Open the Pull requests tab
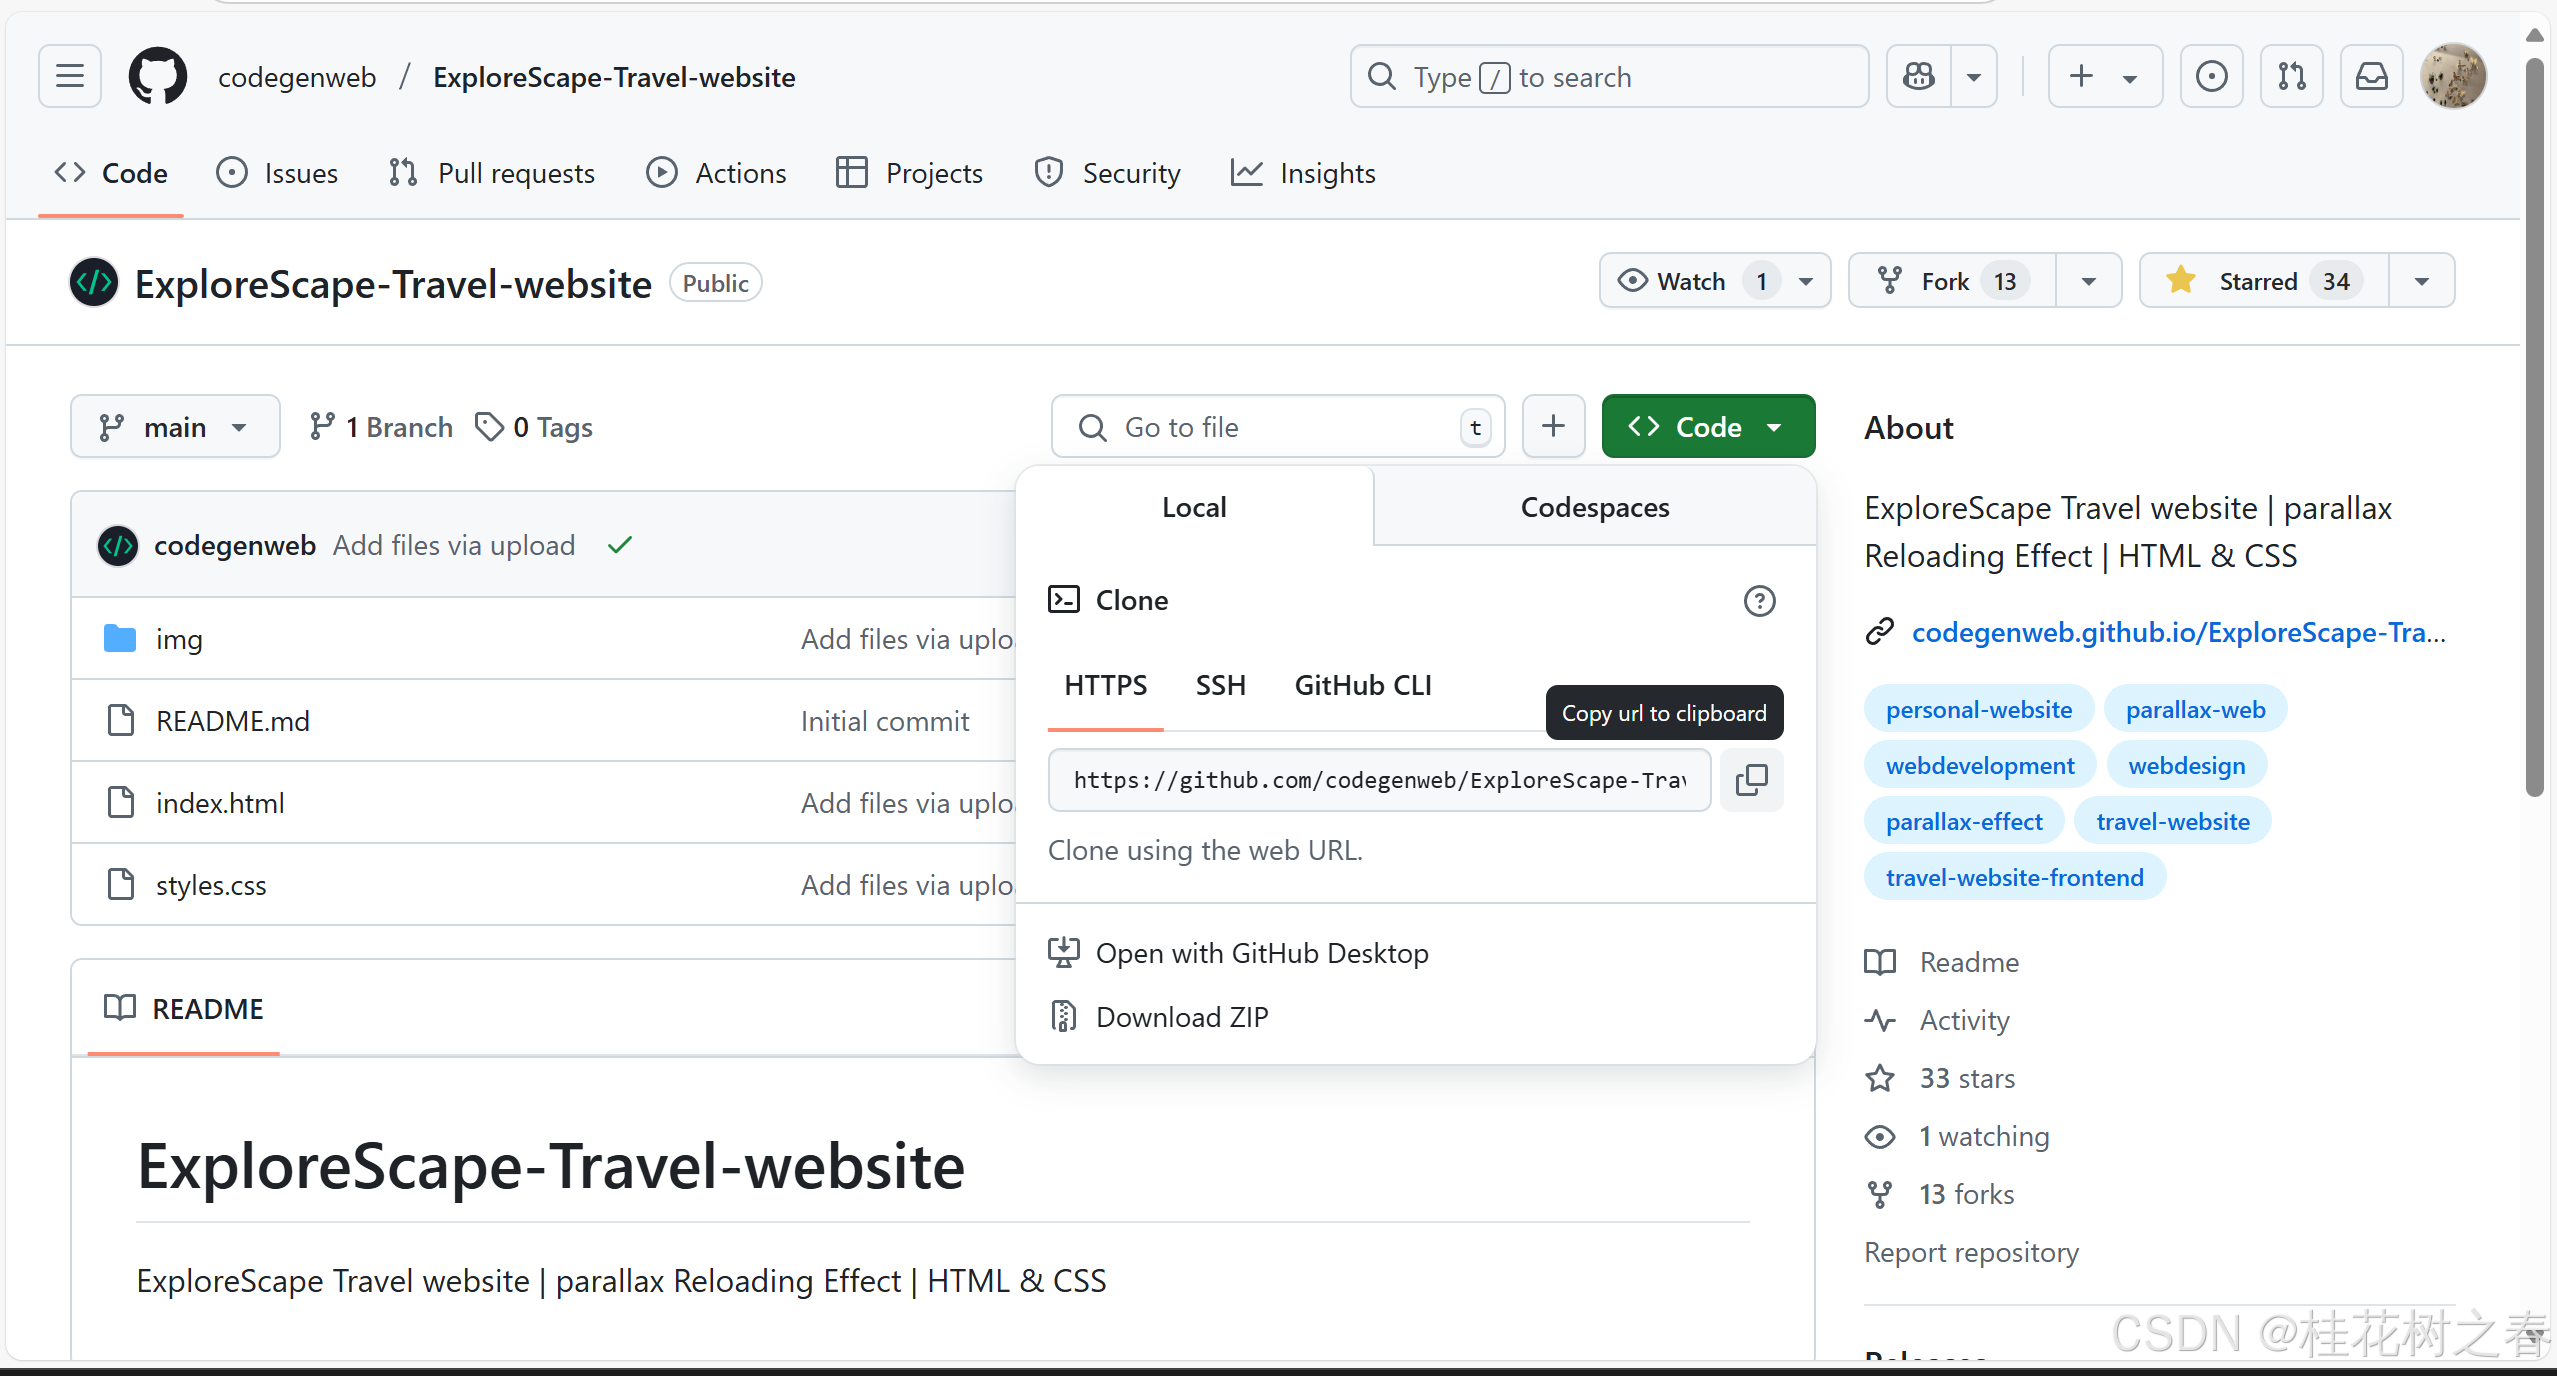 (x=491, y=173)
